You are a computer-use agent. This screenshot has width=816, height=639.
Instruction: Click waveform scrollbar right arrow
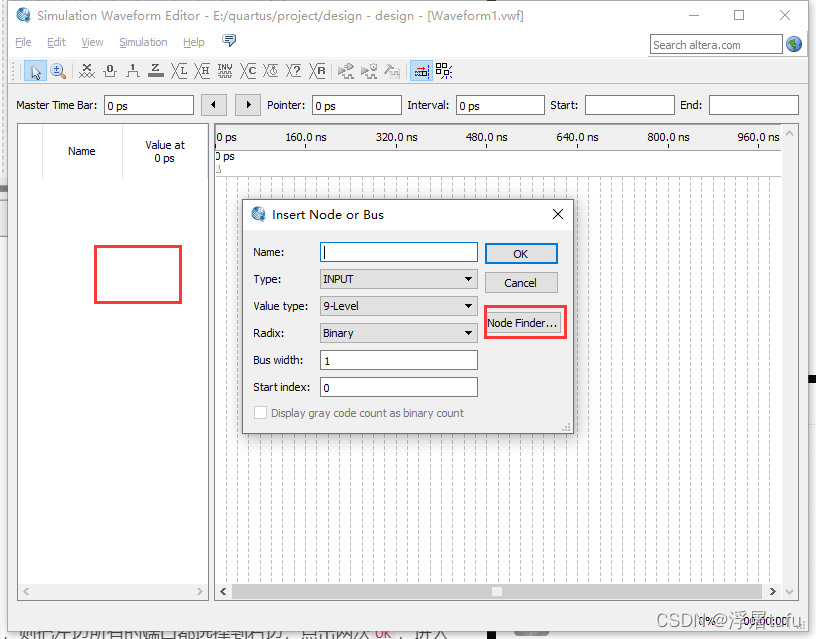[773, 592]
